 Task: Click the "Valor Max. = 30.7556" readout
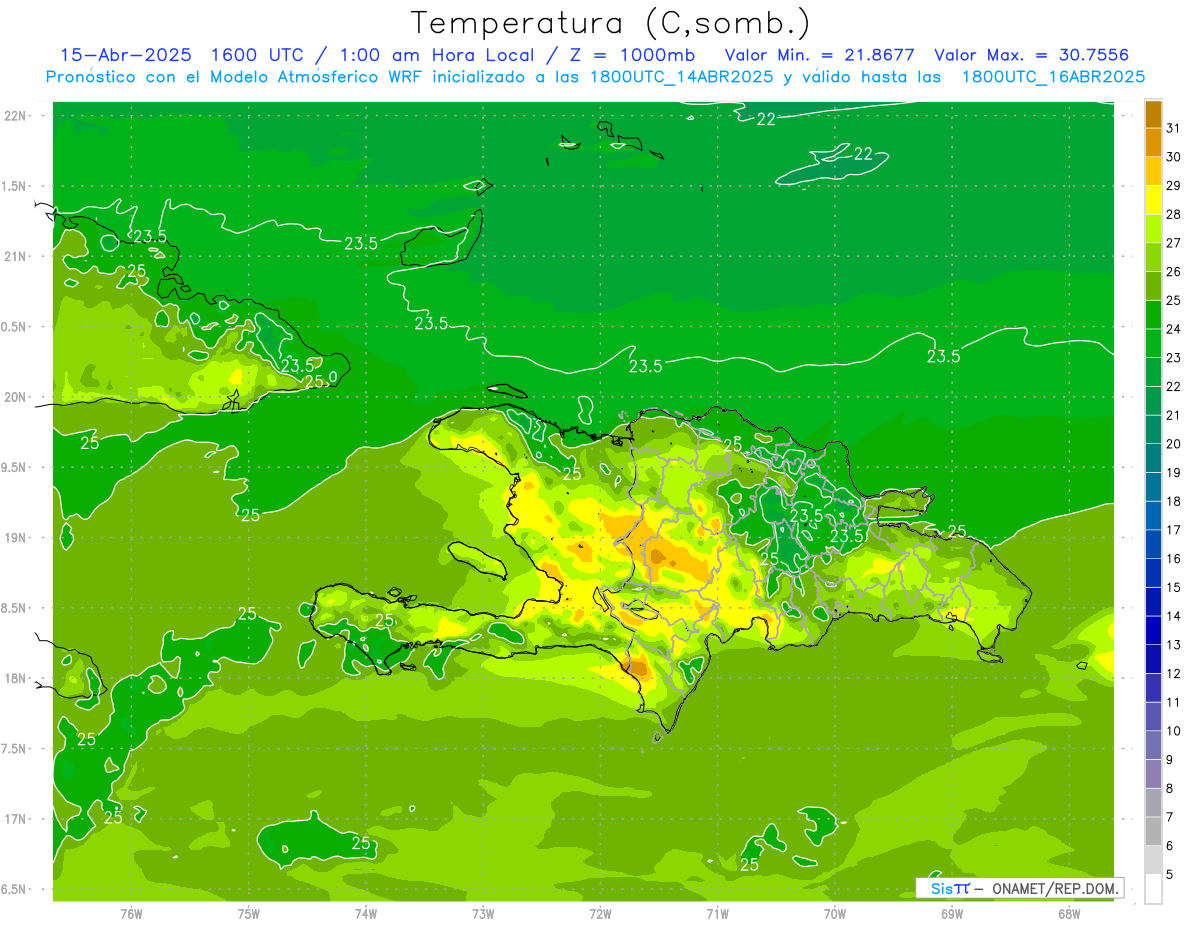point(1033,55)
